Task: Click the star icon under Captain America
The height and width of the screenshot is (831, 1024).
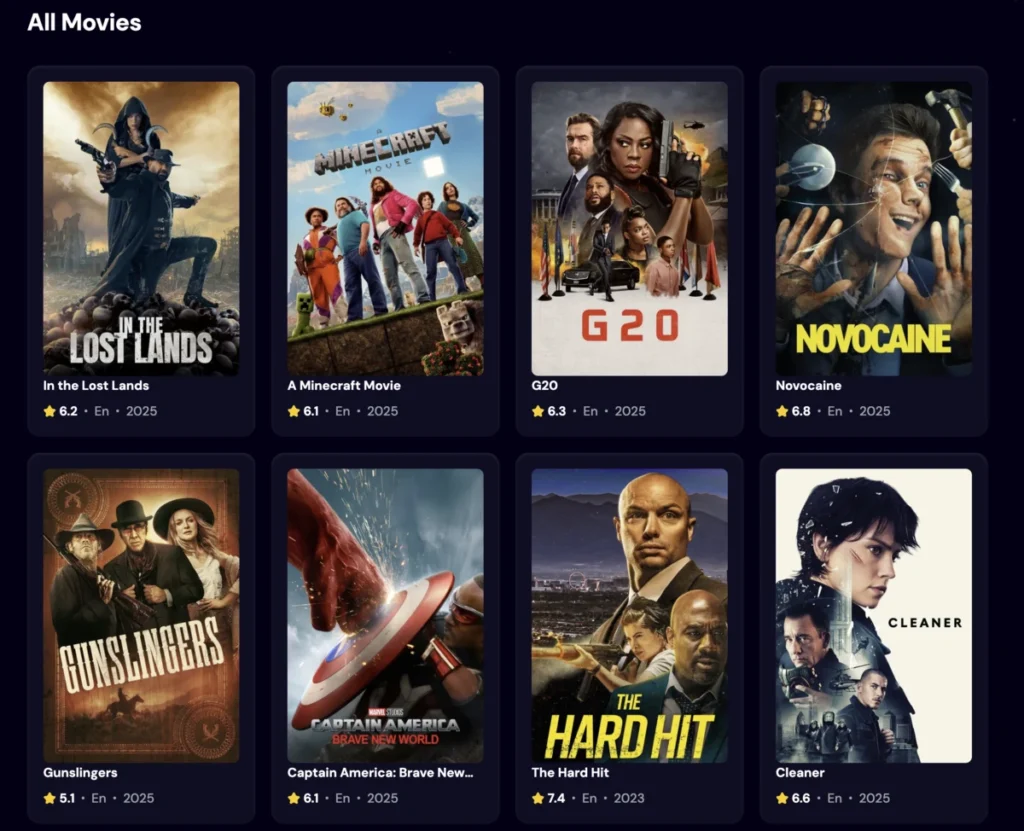Action: tap(293, 798)
